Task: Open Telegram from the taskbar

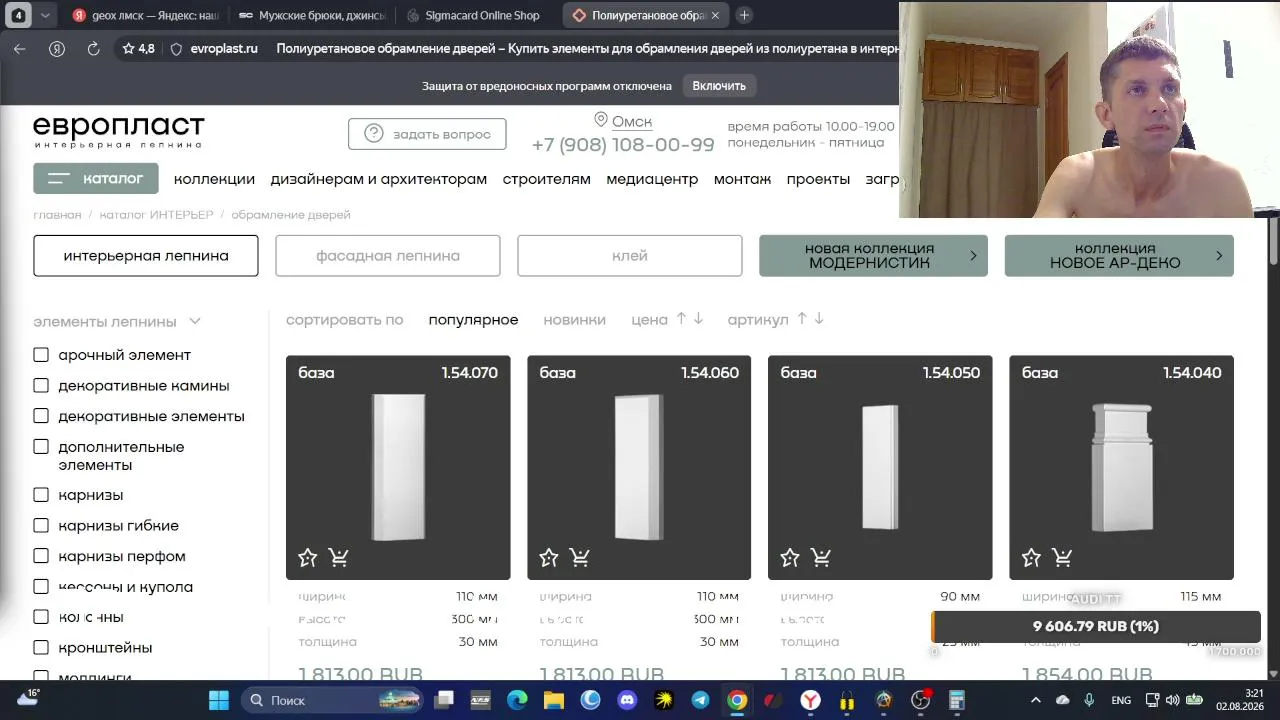Action: coord(700,700)
